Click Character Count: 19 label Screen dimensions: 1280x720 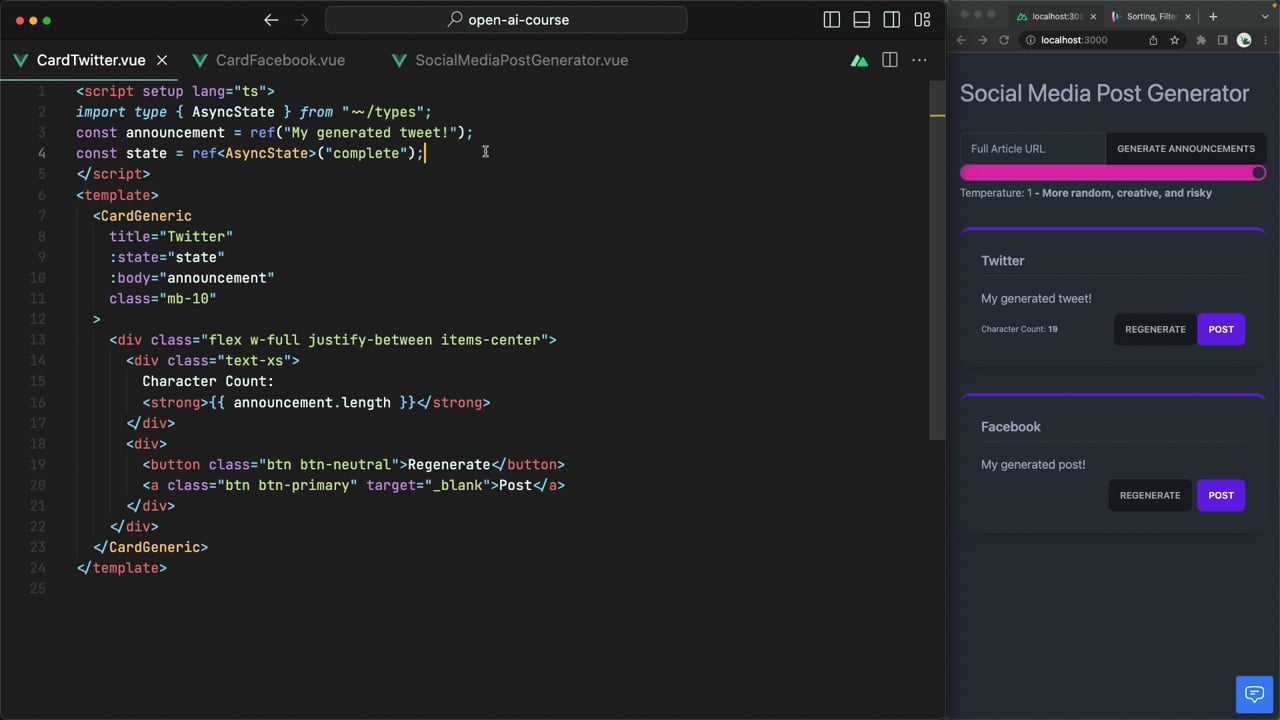(x=1019, y=329)
